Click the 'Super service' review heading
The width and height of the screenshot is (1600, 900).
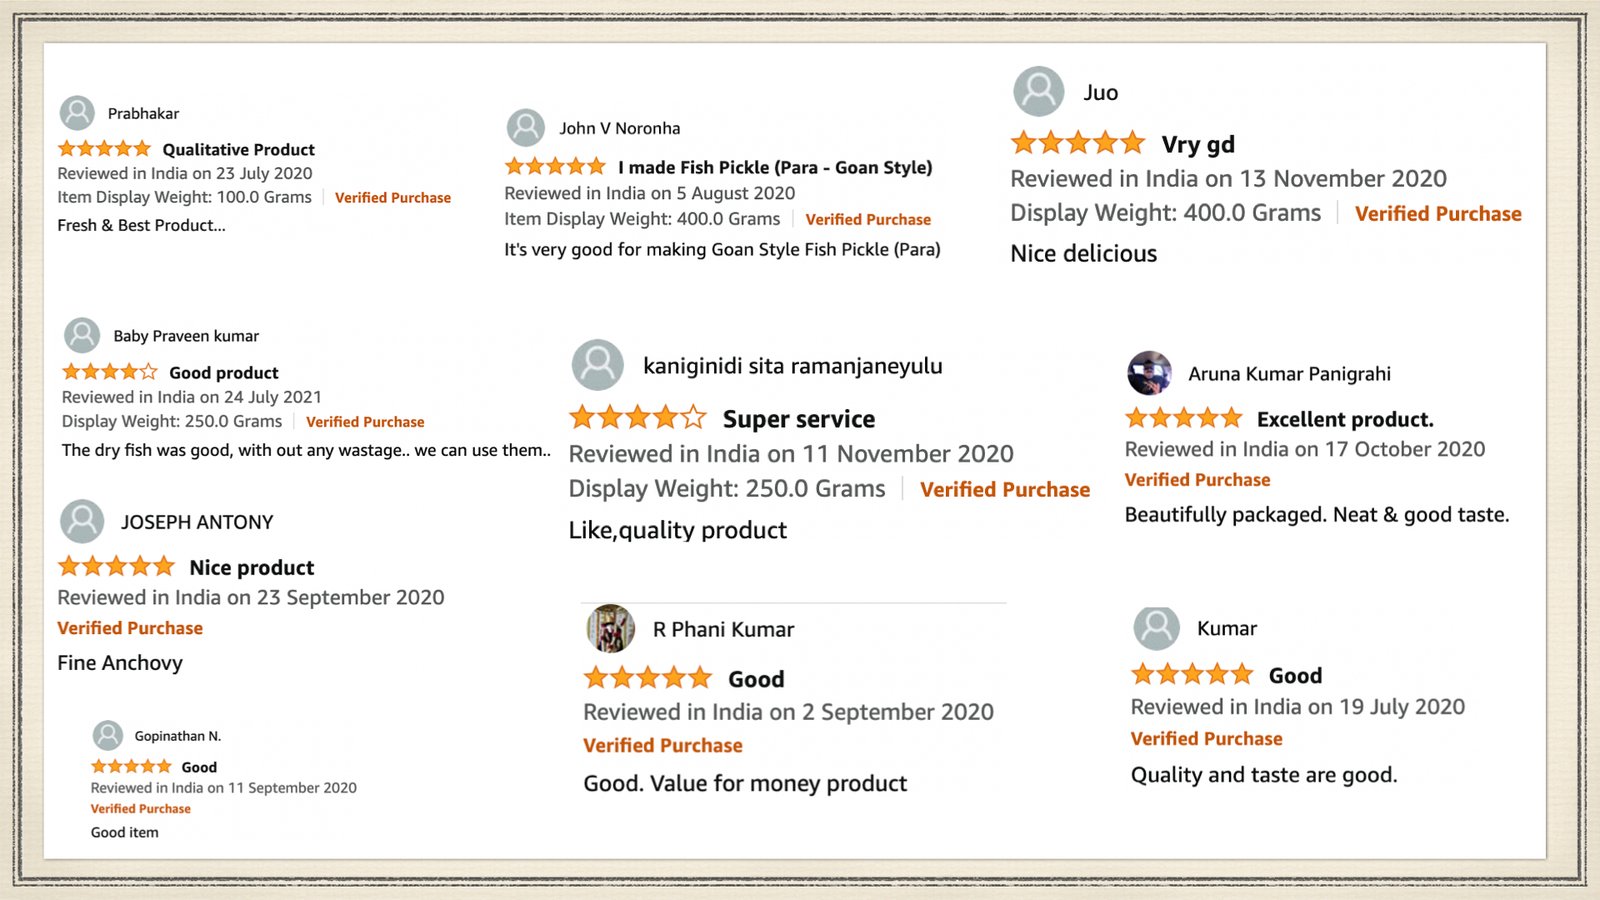tap(798, 419)
